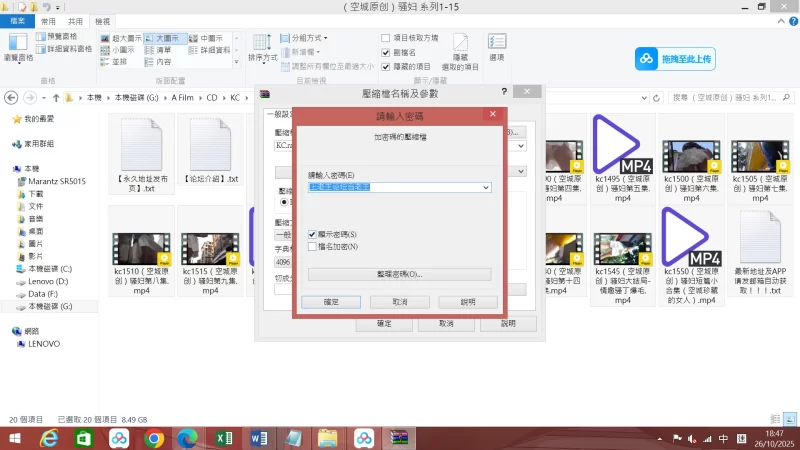The height and width of the screenshot is (450, 800).
Task: Click 確定 in password dialog
Action: [x=331, y=302]
